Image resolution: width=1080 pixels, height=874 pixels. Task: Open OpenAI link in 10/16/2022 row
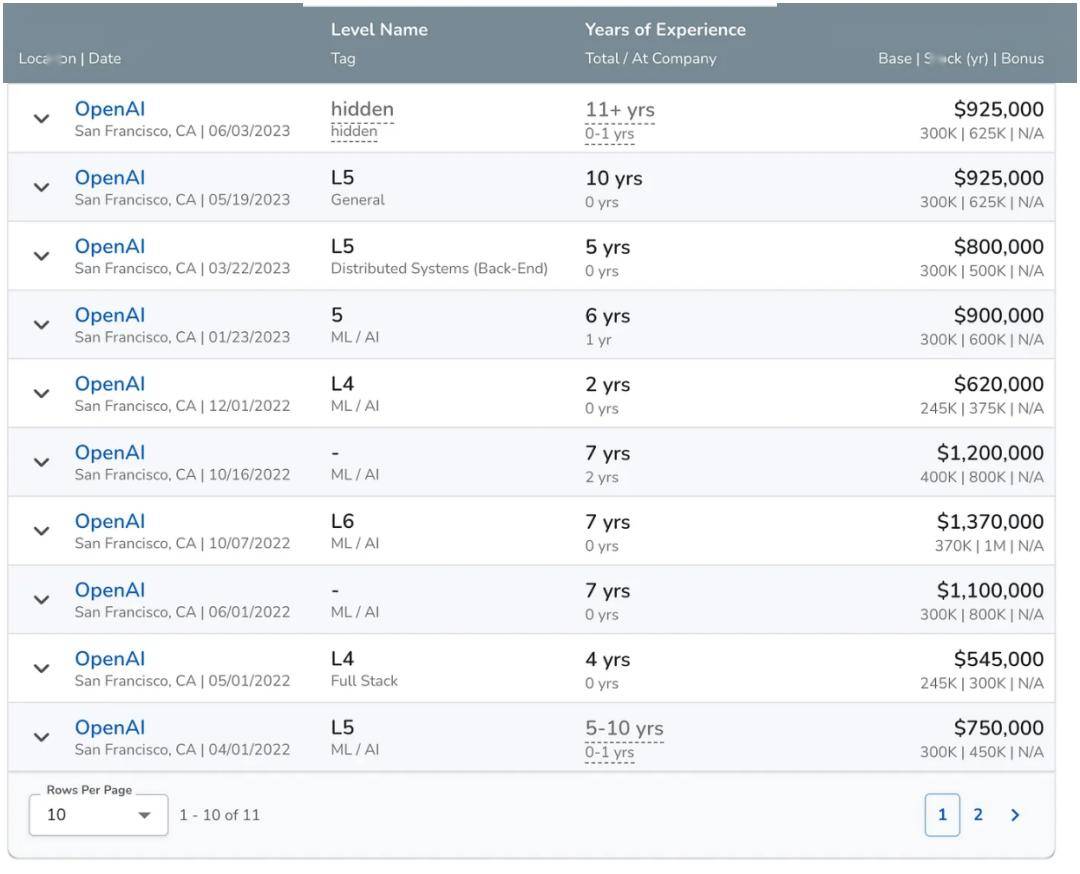(x=110, y=452)
